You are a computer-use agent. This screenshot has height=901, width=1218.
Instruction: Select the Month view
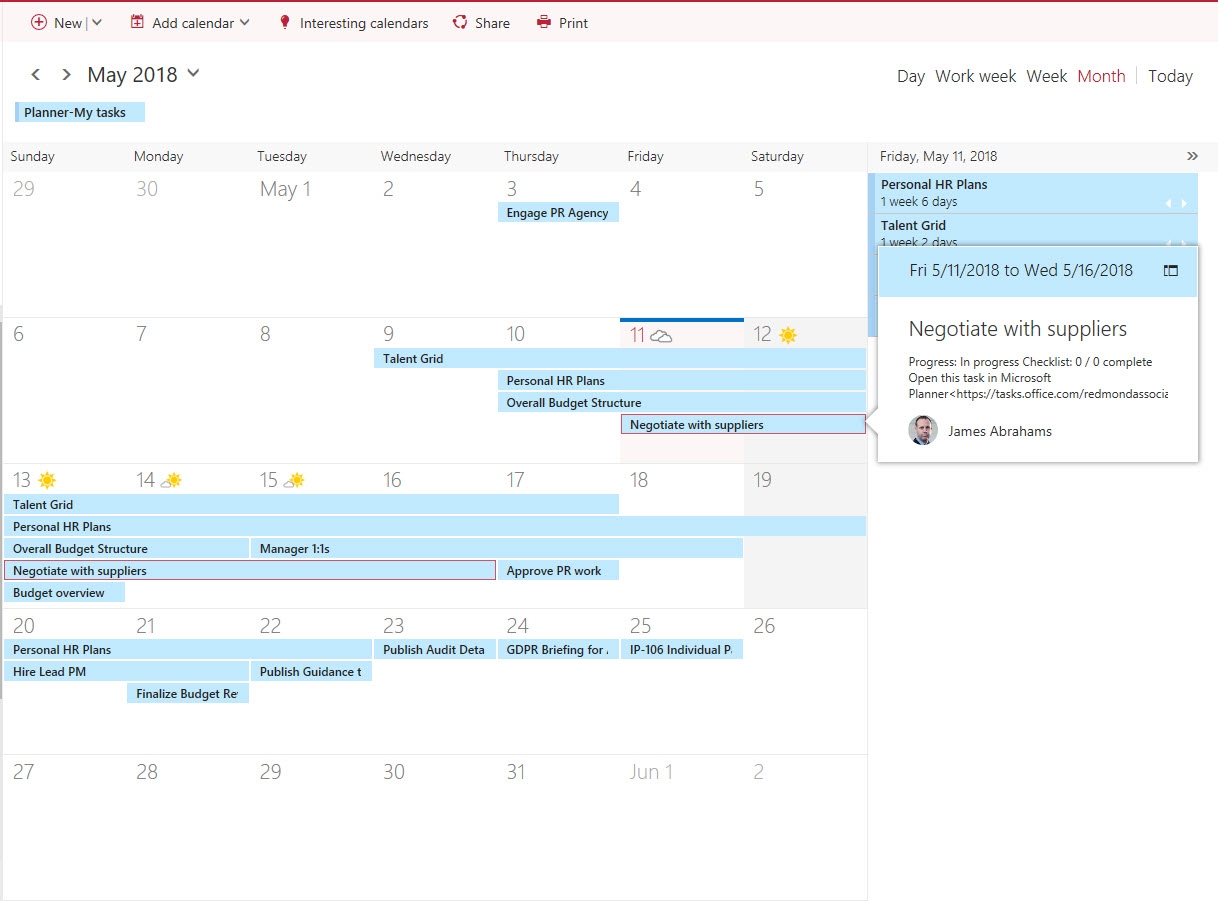1101,76
